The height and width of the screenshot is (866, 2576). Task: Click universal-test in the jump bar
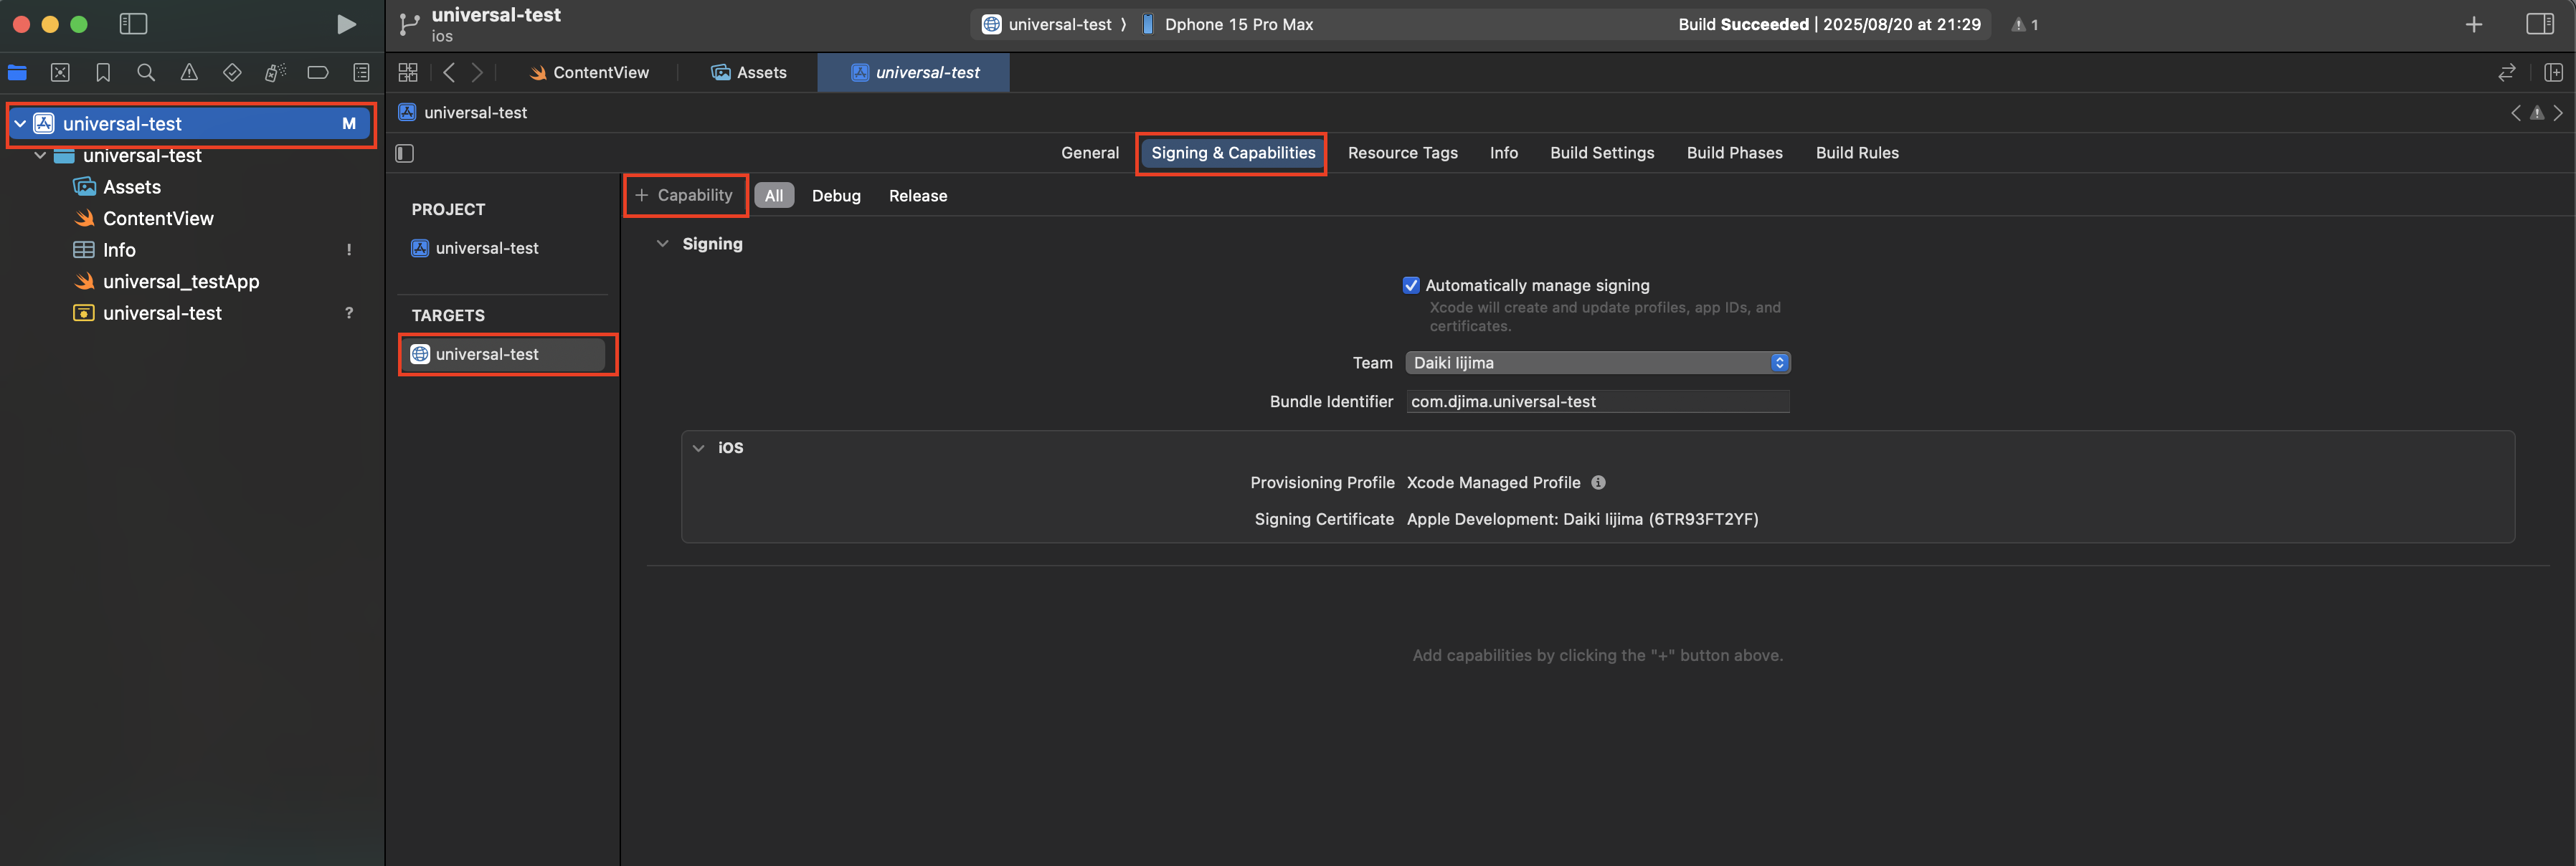[463, 113]
